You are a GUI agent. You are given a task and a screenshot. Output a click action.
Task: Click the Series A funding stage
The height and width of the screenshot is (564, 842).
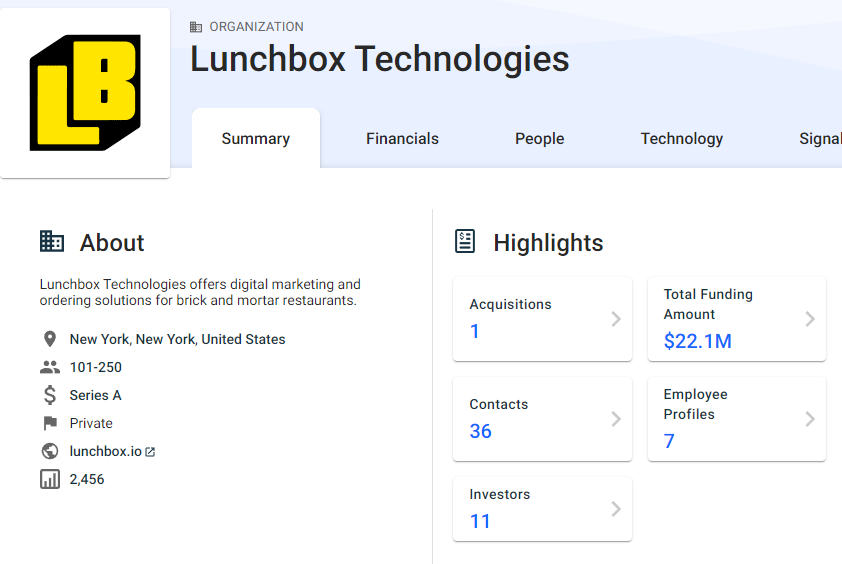pos(96,395)
